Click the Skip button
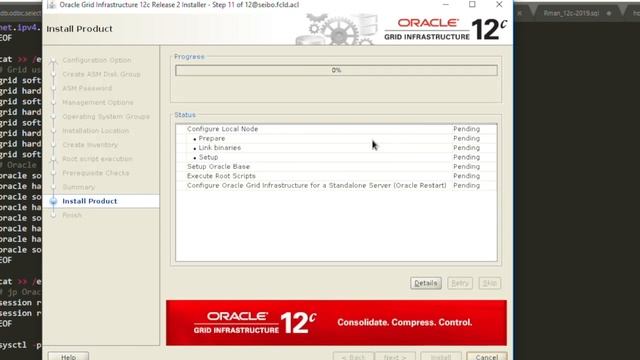This screenshot has height=360, width=640. point(489,283)
